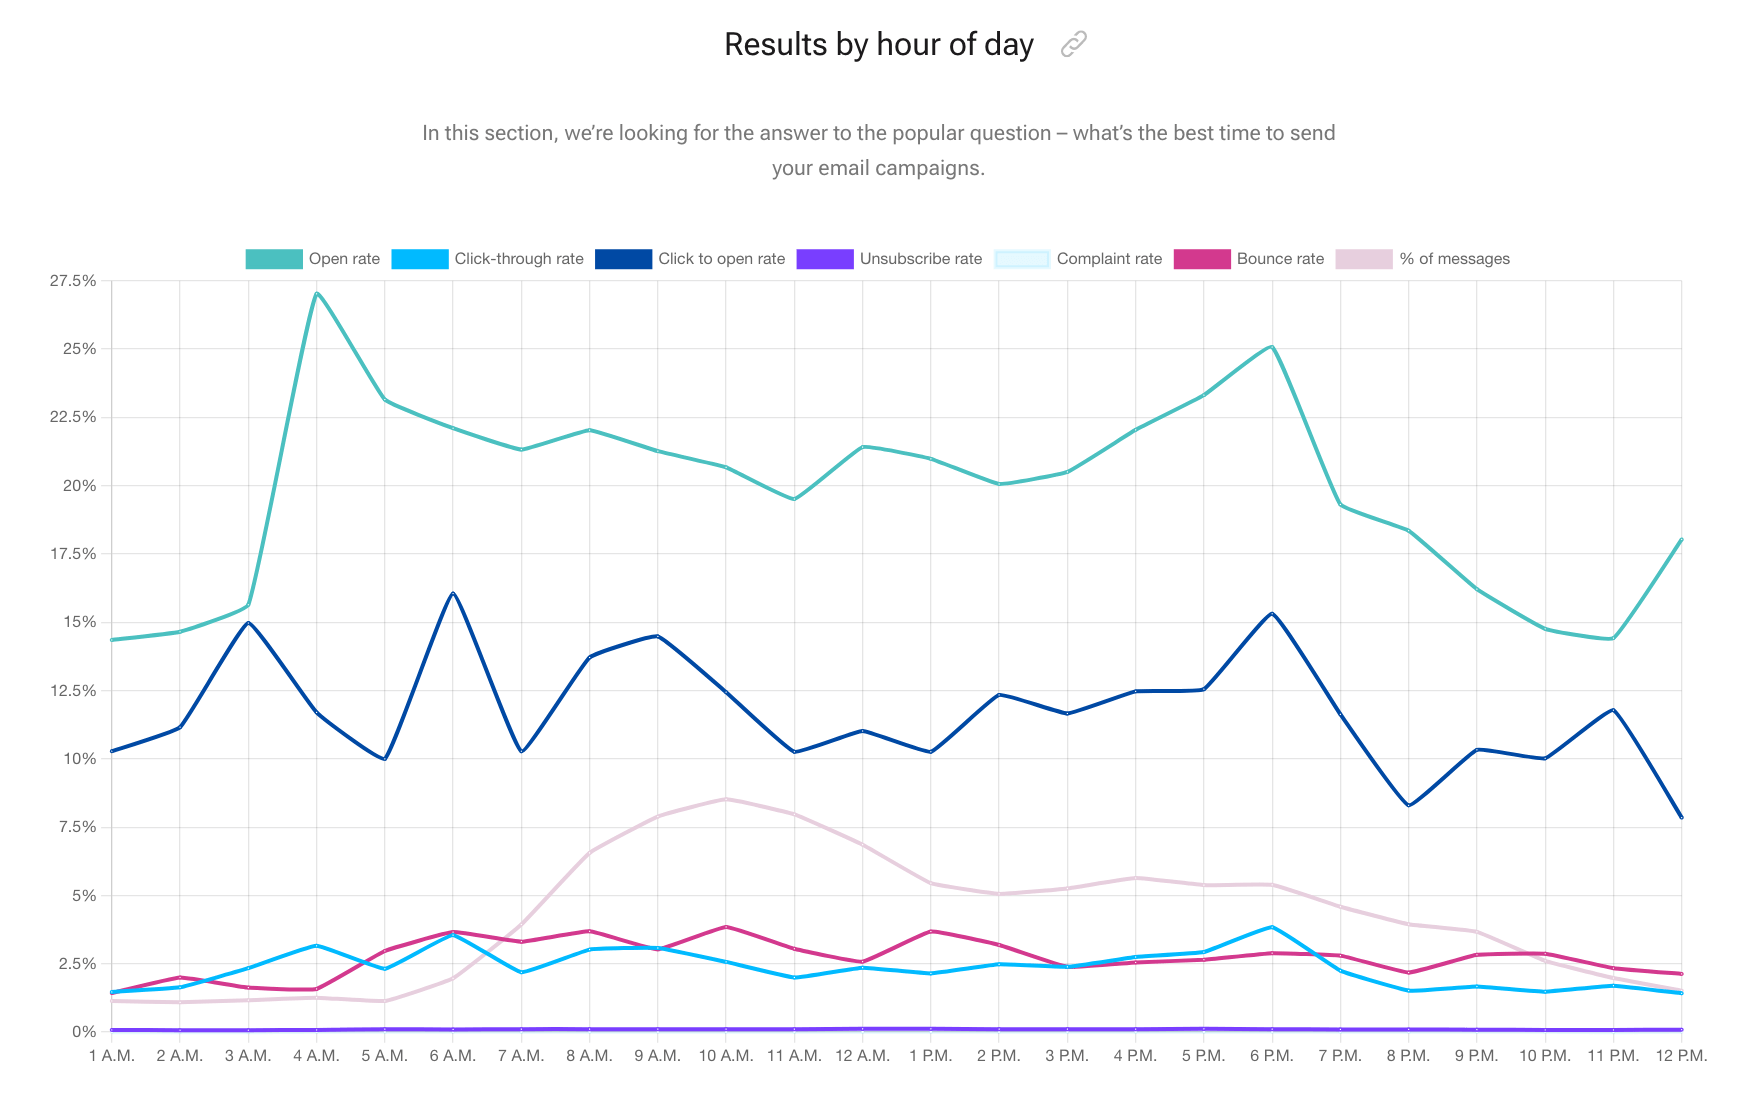Click the % of messages swatch

pos(1364,259)
